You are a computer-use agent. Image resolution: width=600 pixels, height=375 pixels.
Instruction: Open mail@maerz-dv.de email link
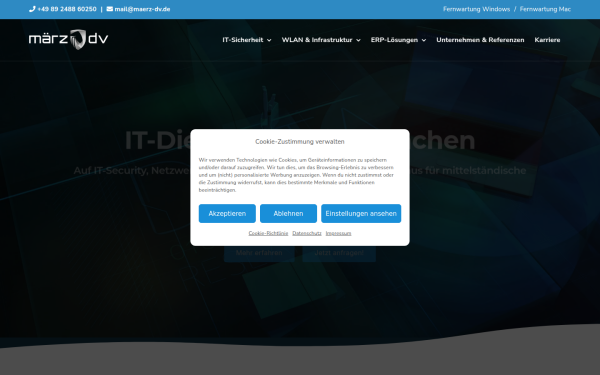coord(142,9)
